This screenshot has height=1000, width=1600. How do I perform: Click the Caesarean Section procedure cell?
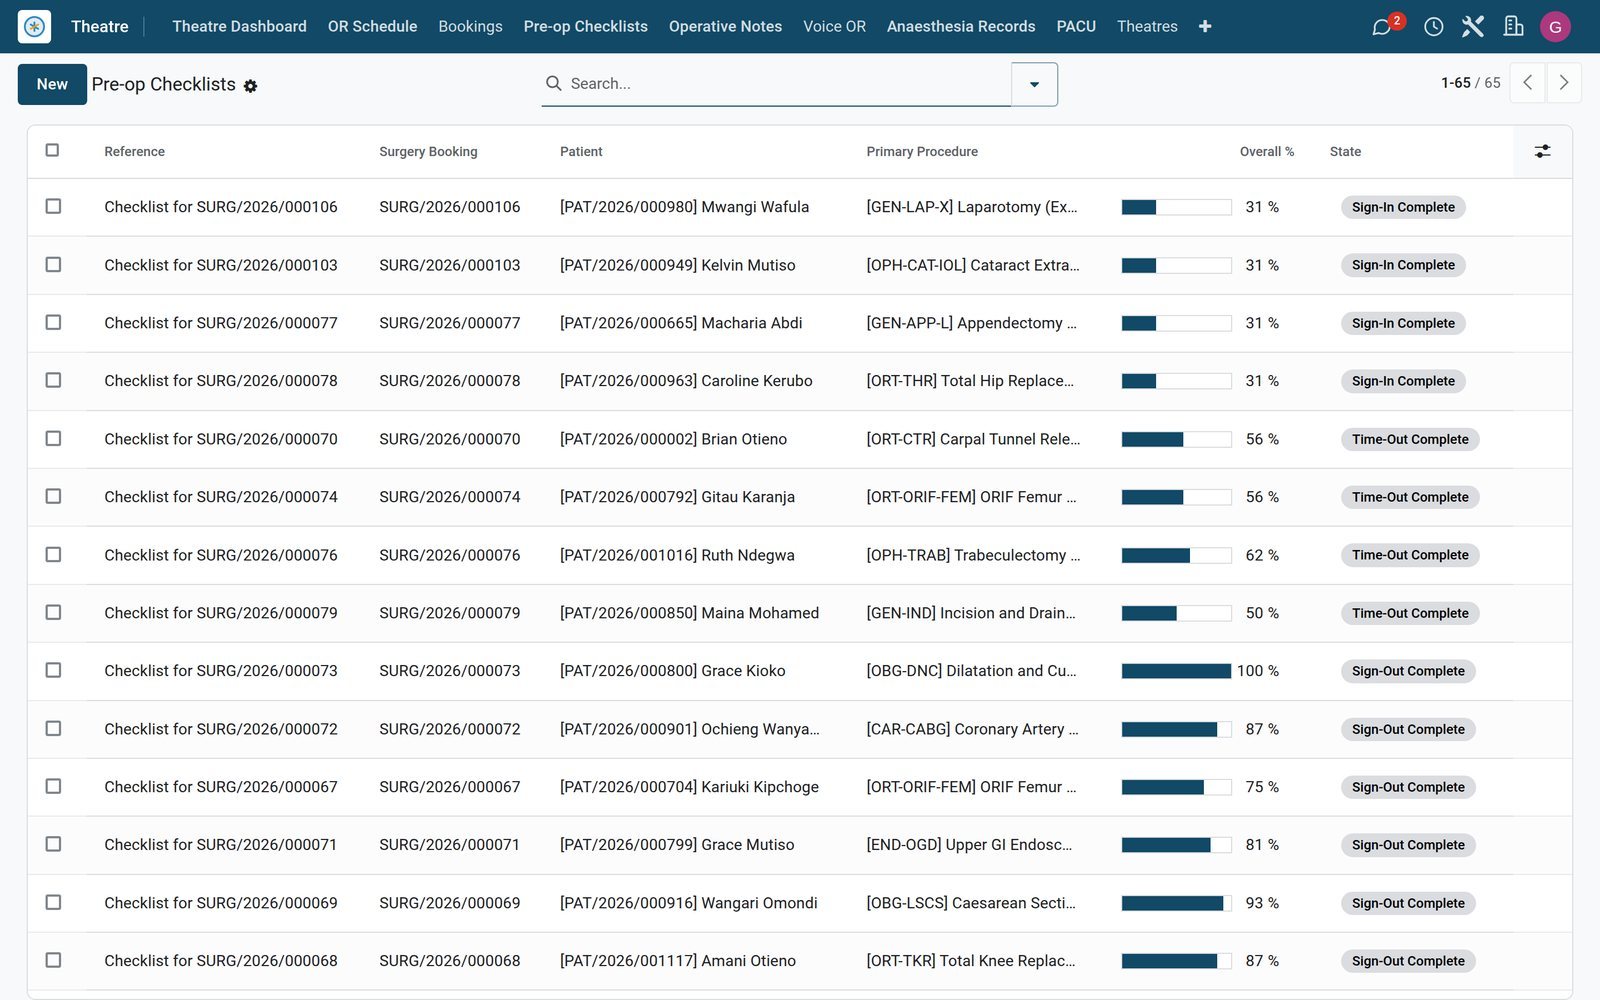970,903
